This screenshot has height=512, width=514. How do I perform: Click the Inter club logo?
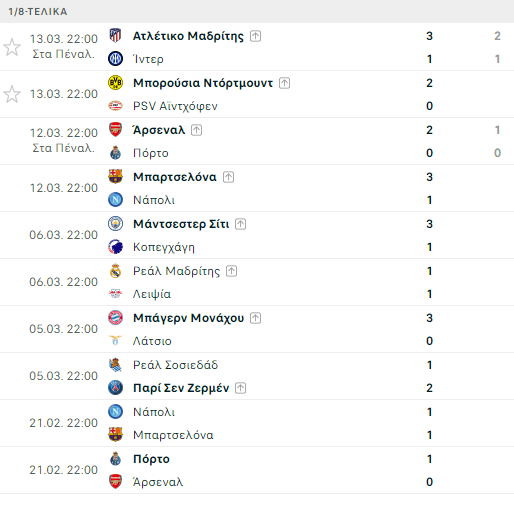[115, 59]
